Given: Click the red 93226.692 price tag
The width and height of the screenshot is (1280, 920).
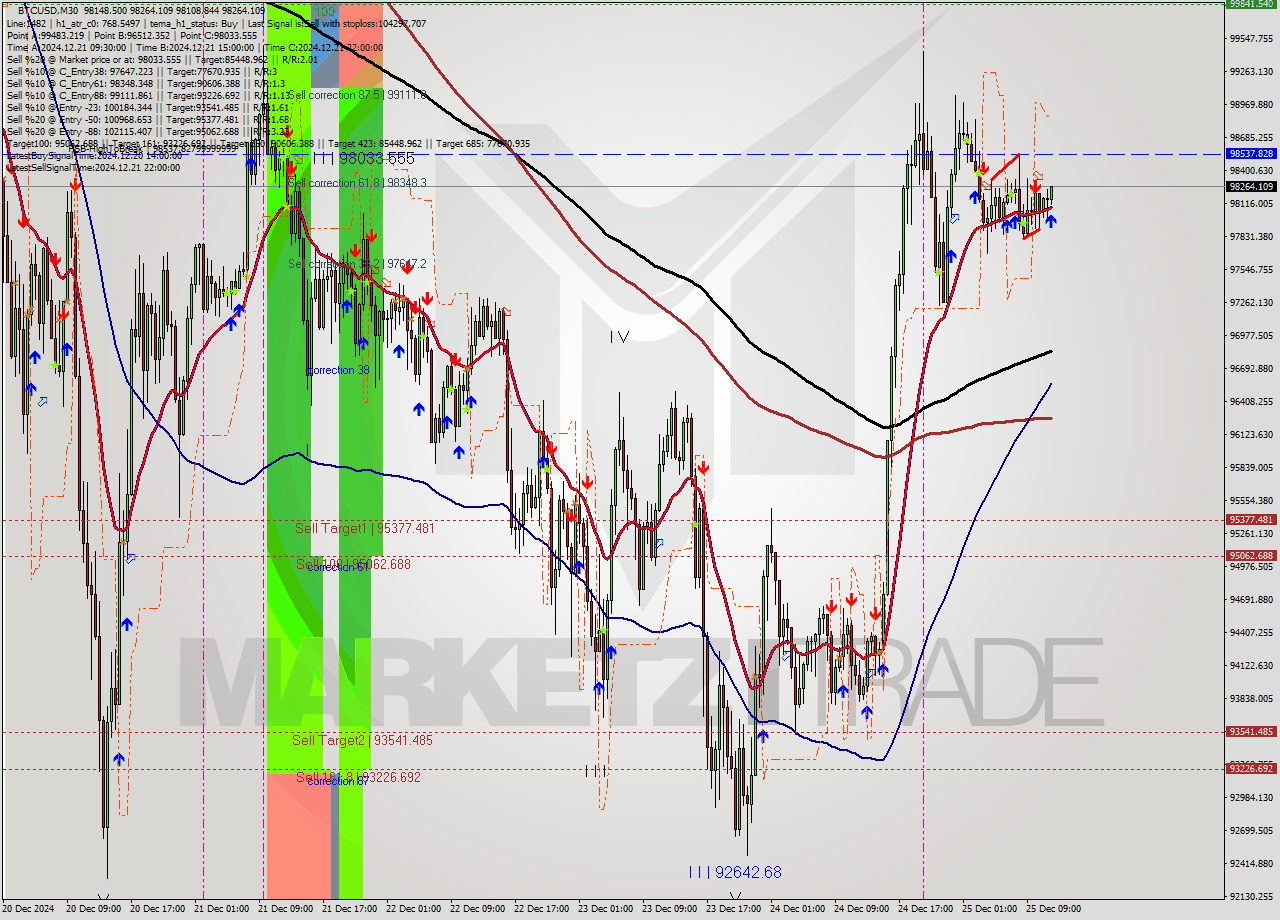Looking at the screenshot, I should coord(1251,768).
